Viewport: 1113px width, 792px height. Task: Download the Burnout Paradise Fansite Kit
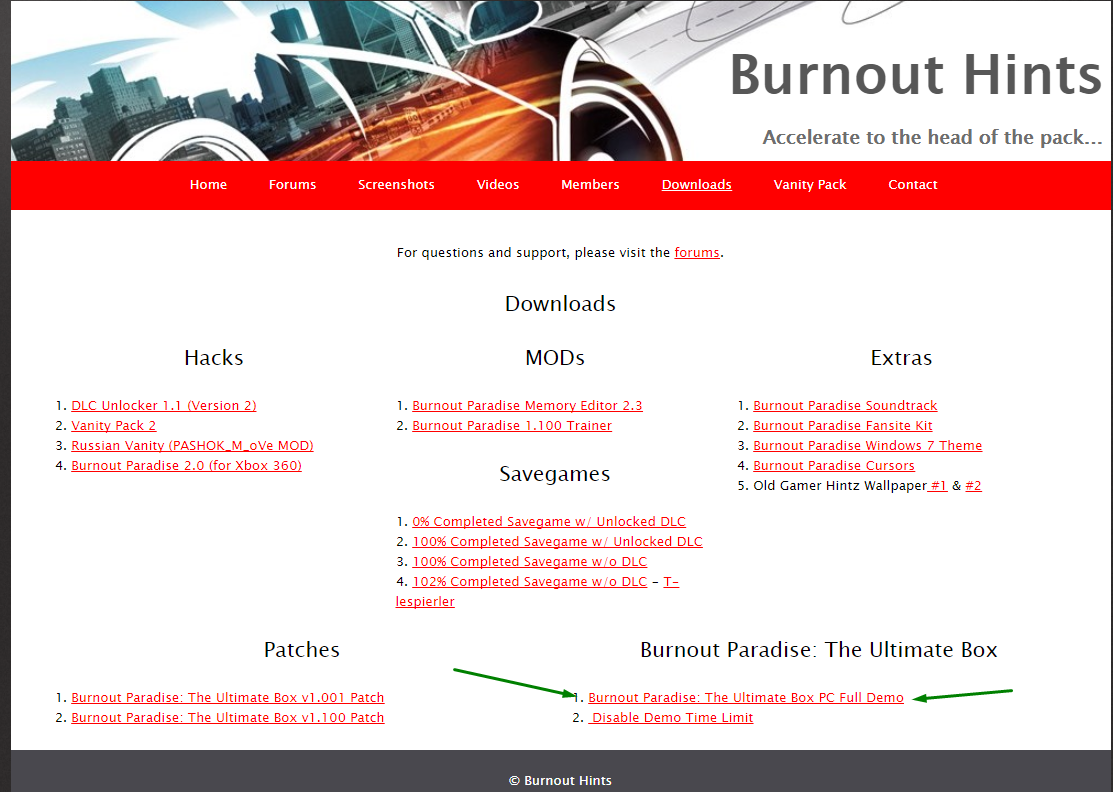coord(843,425)
